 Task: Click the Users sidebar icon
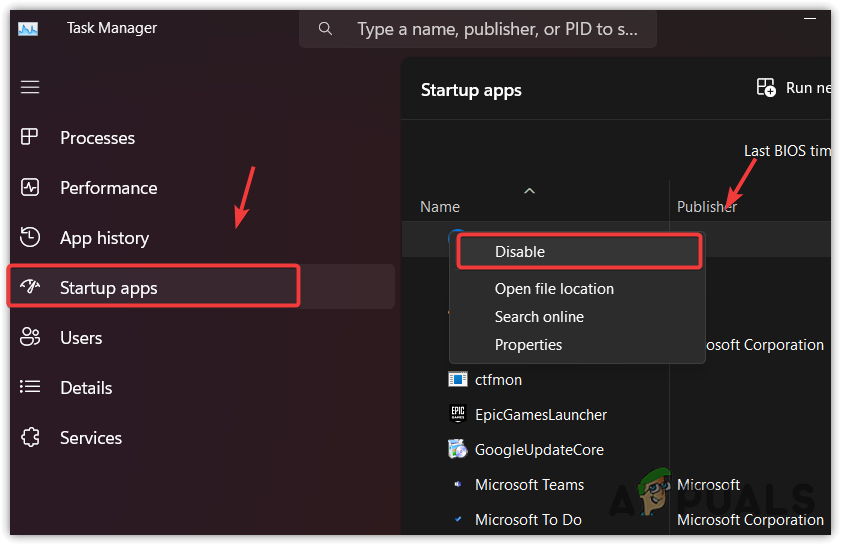click(30, 338)
